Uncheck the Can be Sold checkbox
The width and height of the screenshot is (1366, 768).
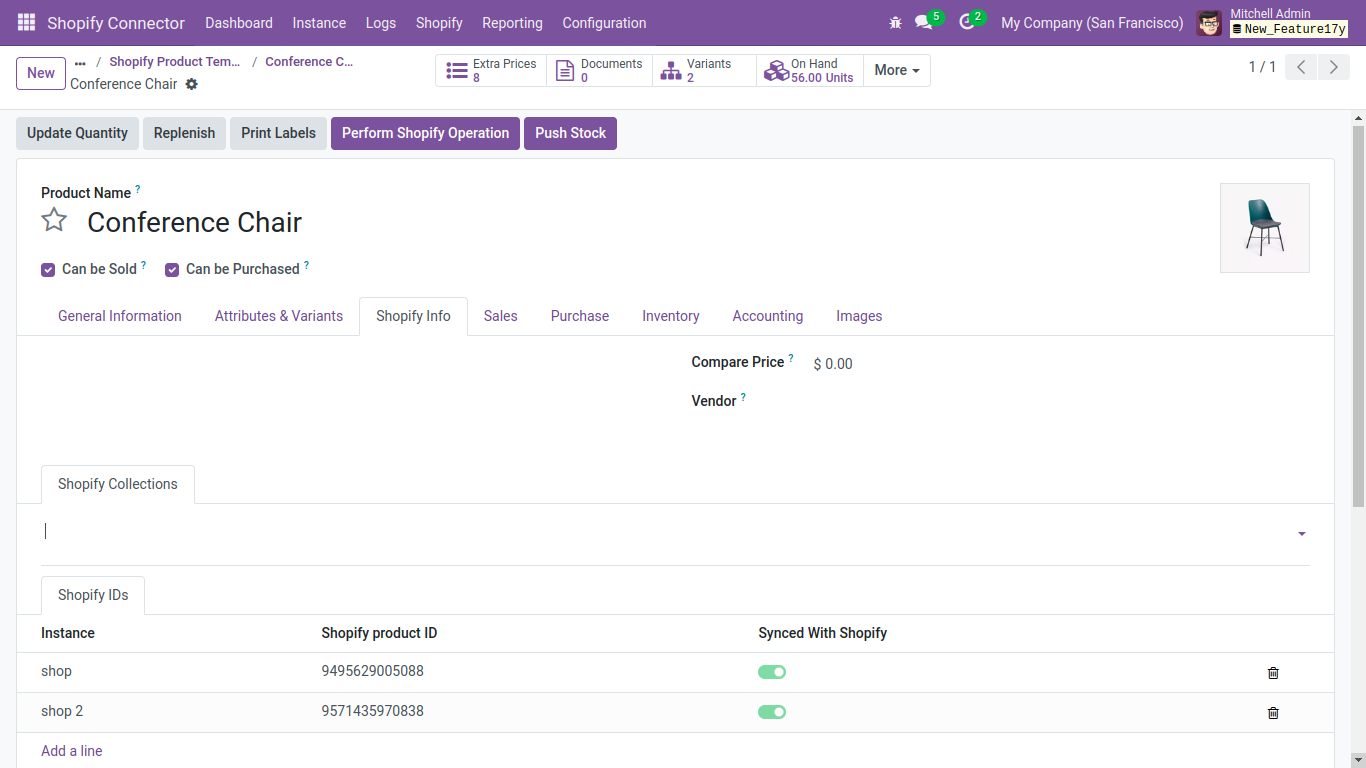pos(48,270)
